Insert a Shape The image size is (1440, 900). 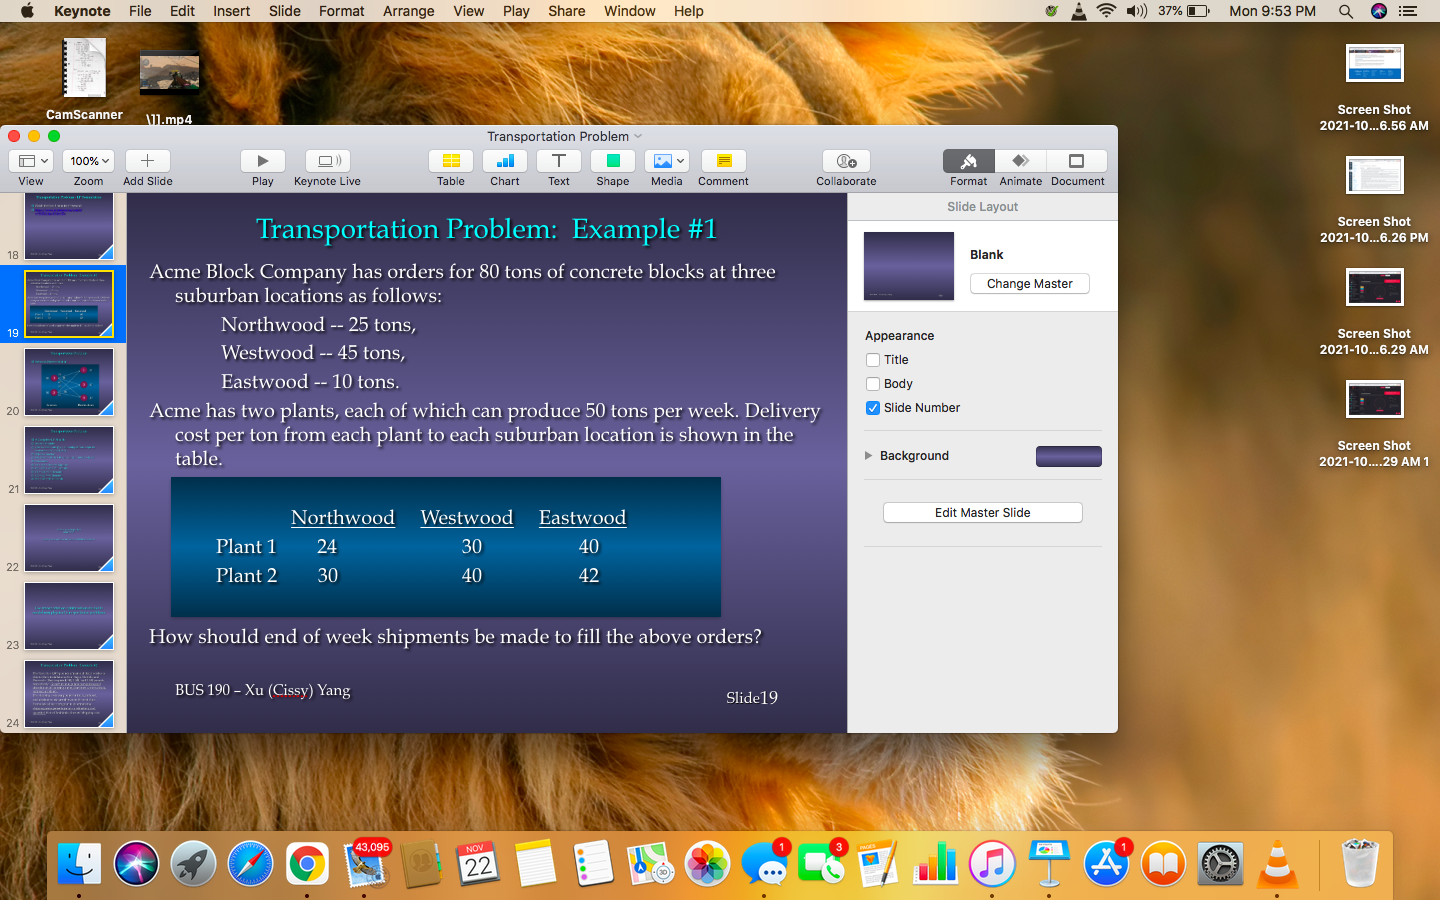click(x=612, y=166)
